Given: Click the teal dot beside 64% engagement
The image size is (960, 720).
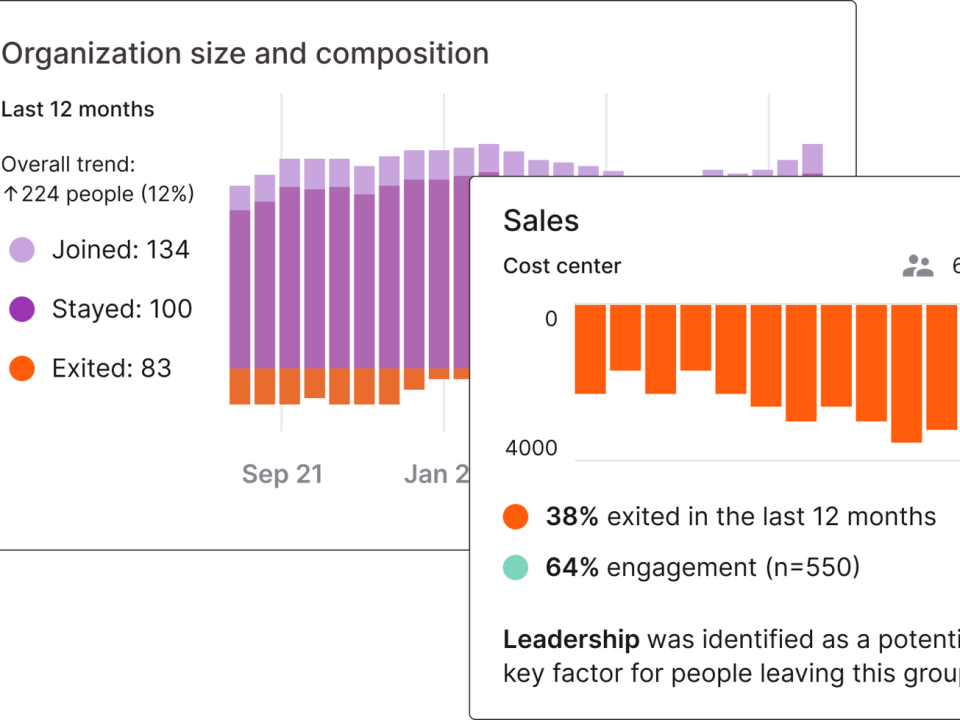Looking at the screenshot, I should click(x=516, y=567).
